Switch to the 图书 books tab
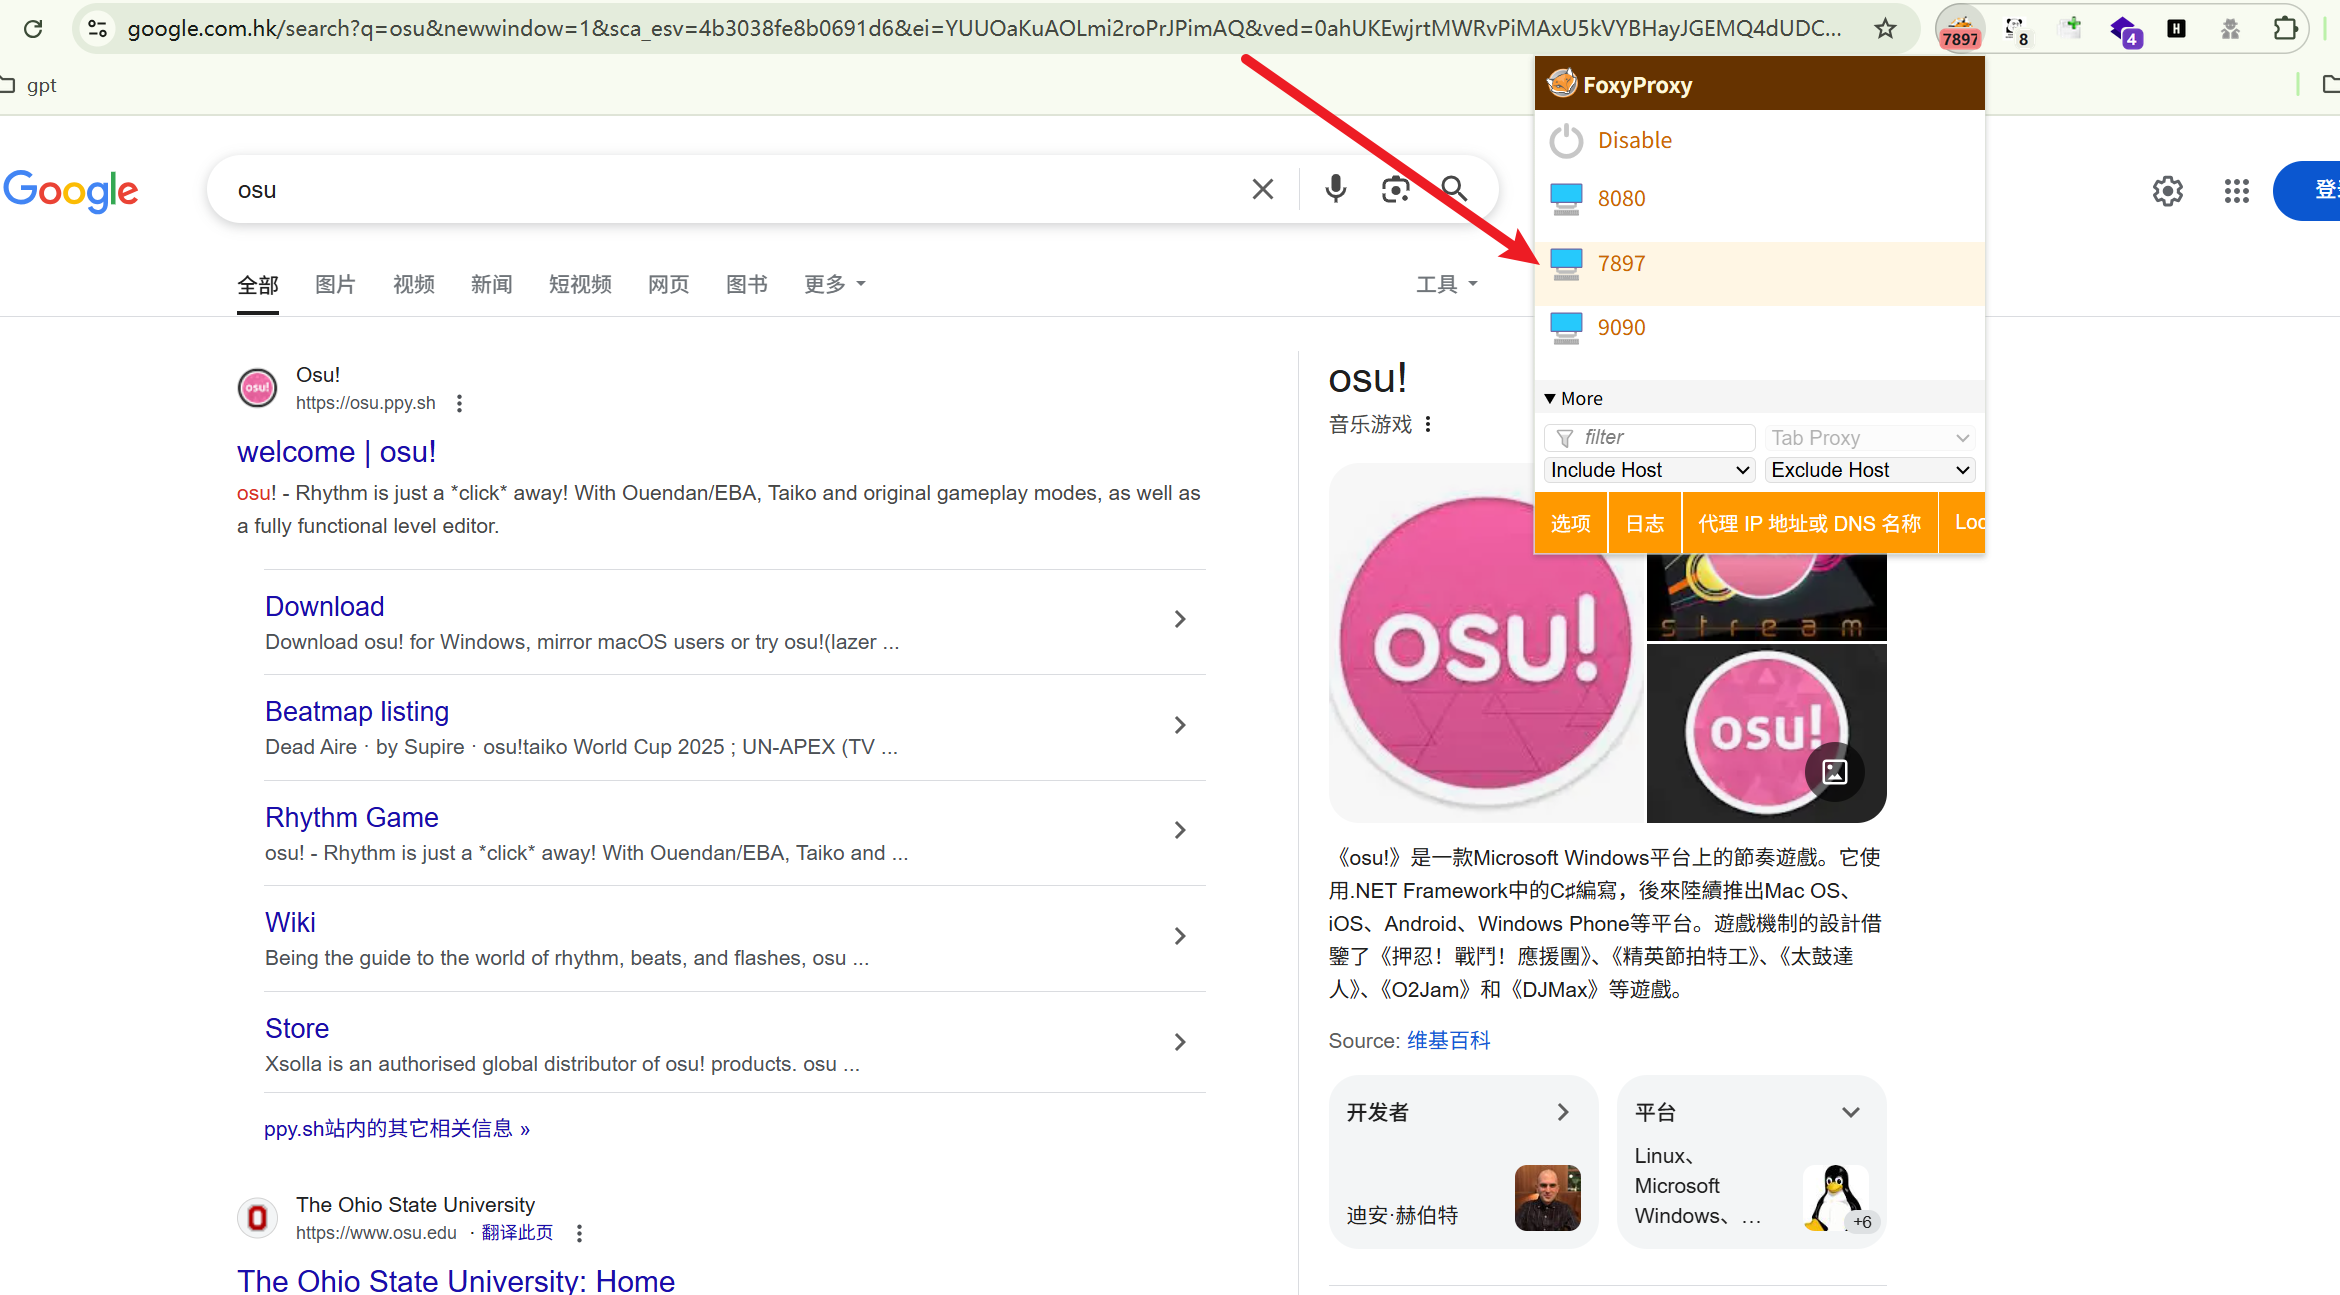The height and width of the screenshot is (1295, 2340). click(747, 285)
